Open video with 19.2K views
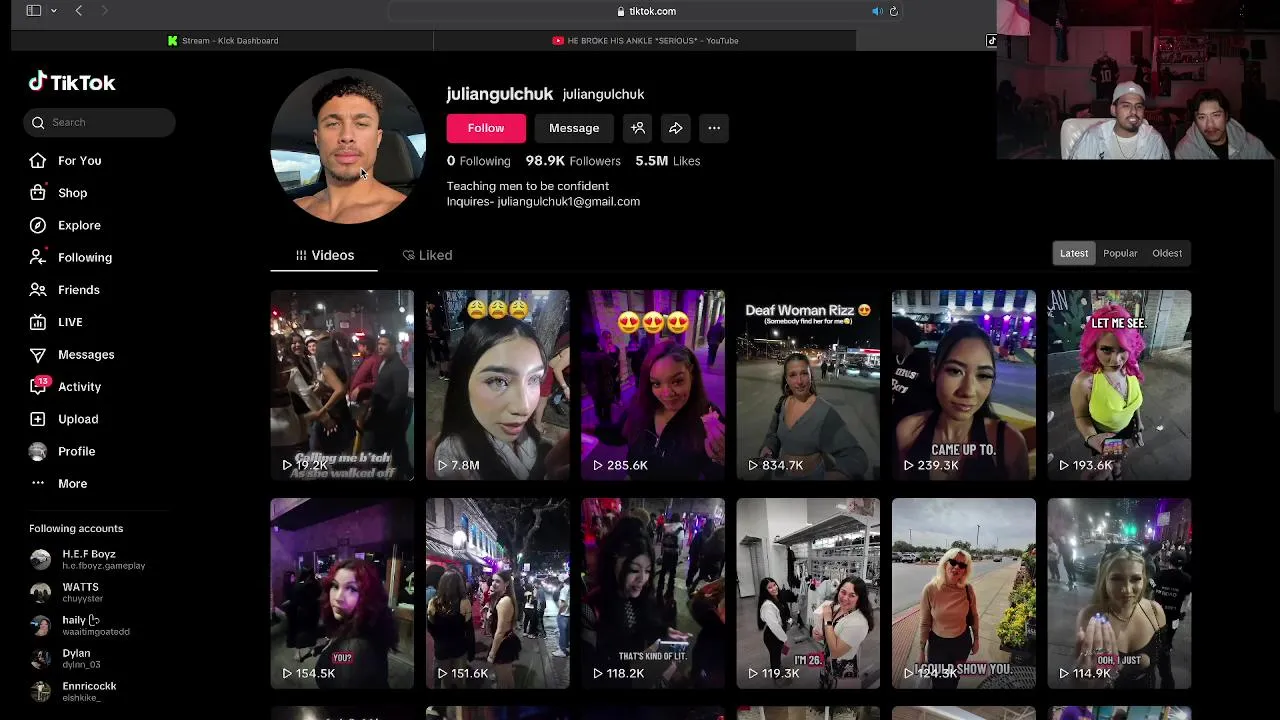Viewport: 1280px width, 720px height. 342,385
